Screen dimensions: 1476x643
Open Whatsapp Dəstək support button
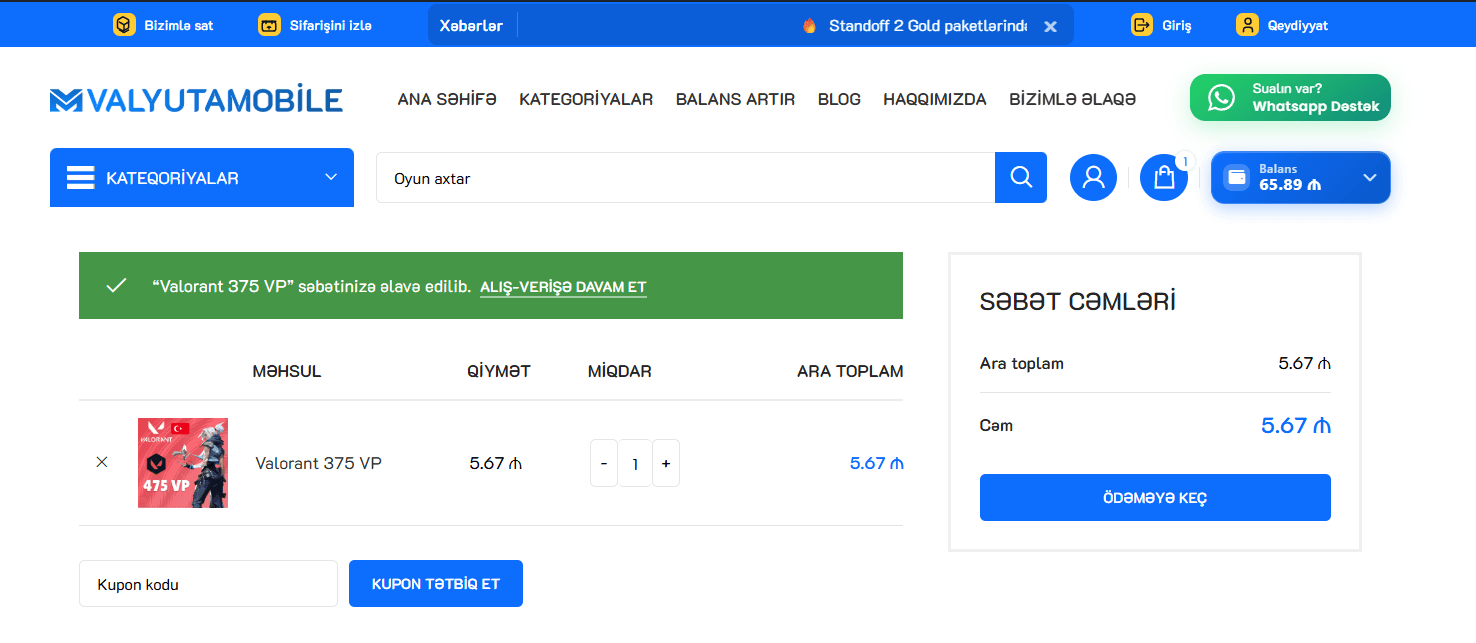pos(1289,98)
